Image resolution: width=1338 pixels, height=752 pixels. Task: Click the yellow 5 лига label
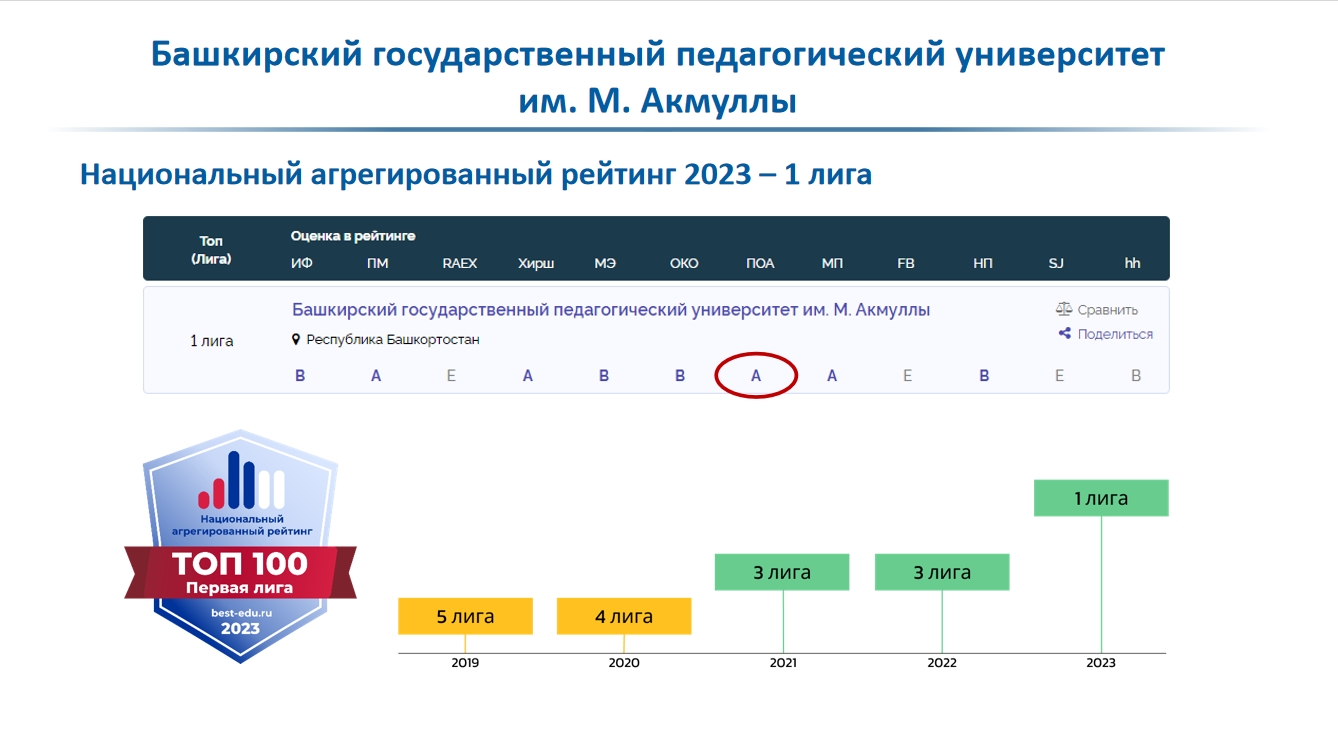point(465,616)
